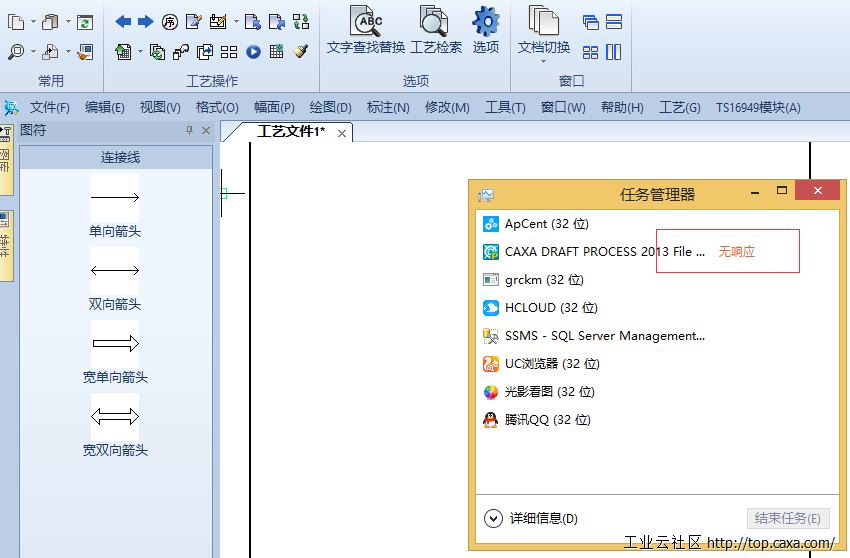Select 光影看图 (32 位) task row

657,392
